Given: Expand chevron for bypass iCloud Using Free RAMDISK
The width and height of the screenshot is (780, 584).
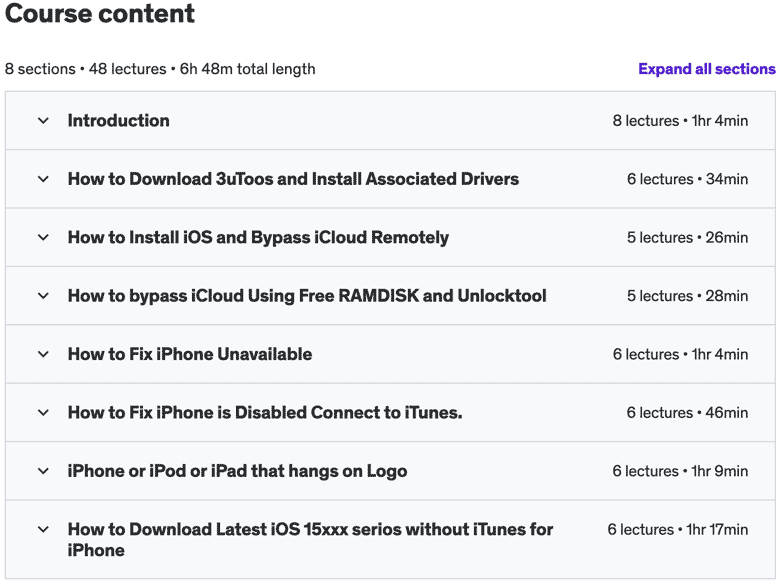Looking at the screenshot, I should click(x=43, y=296).
